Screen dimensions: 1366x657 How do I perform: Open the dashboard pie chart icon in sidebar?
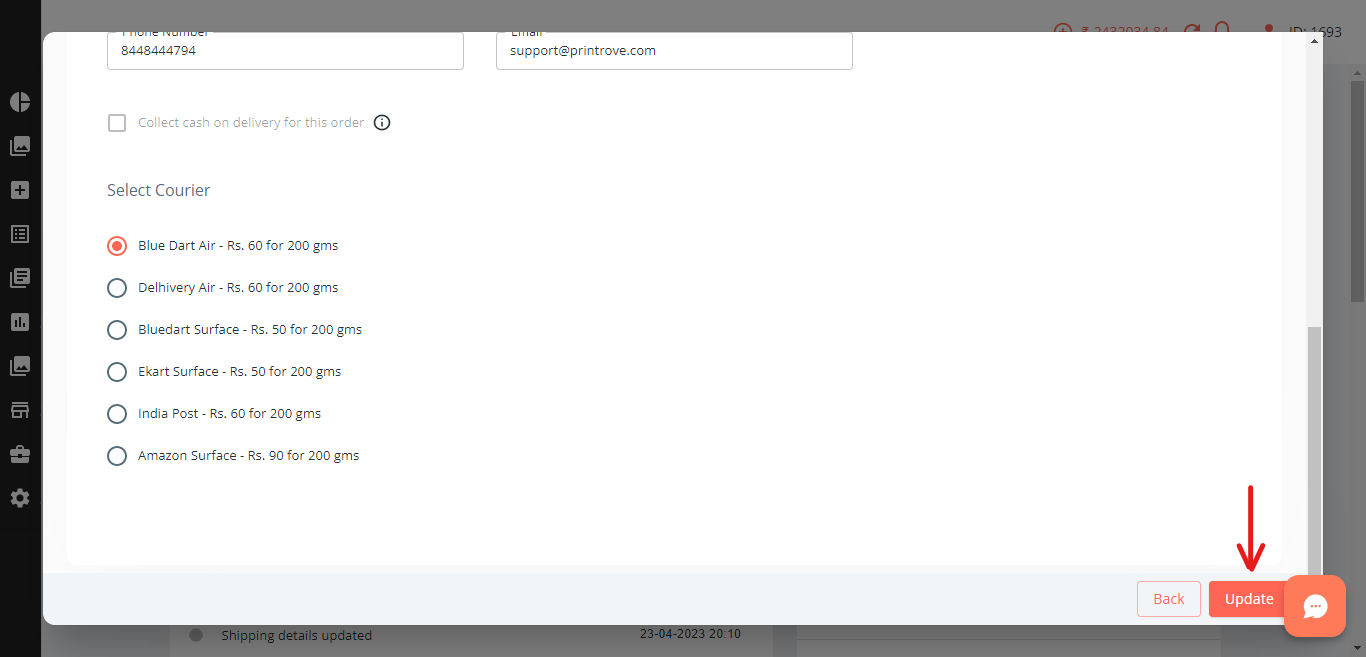click(x=20, y=102)
